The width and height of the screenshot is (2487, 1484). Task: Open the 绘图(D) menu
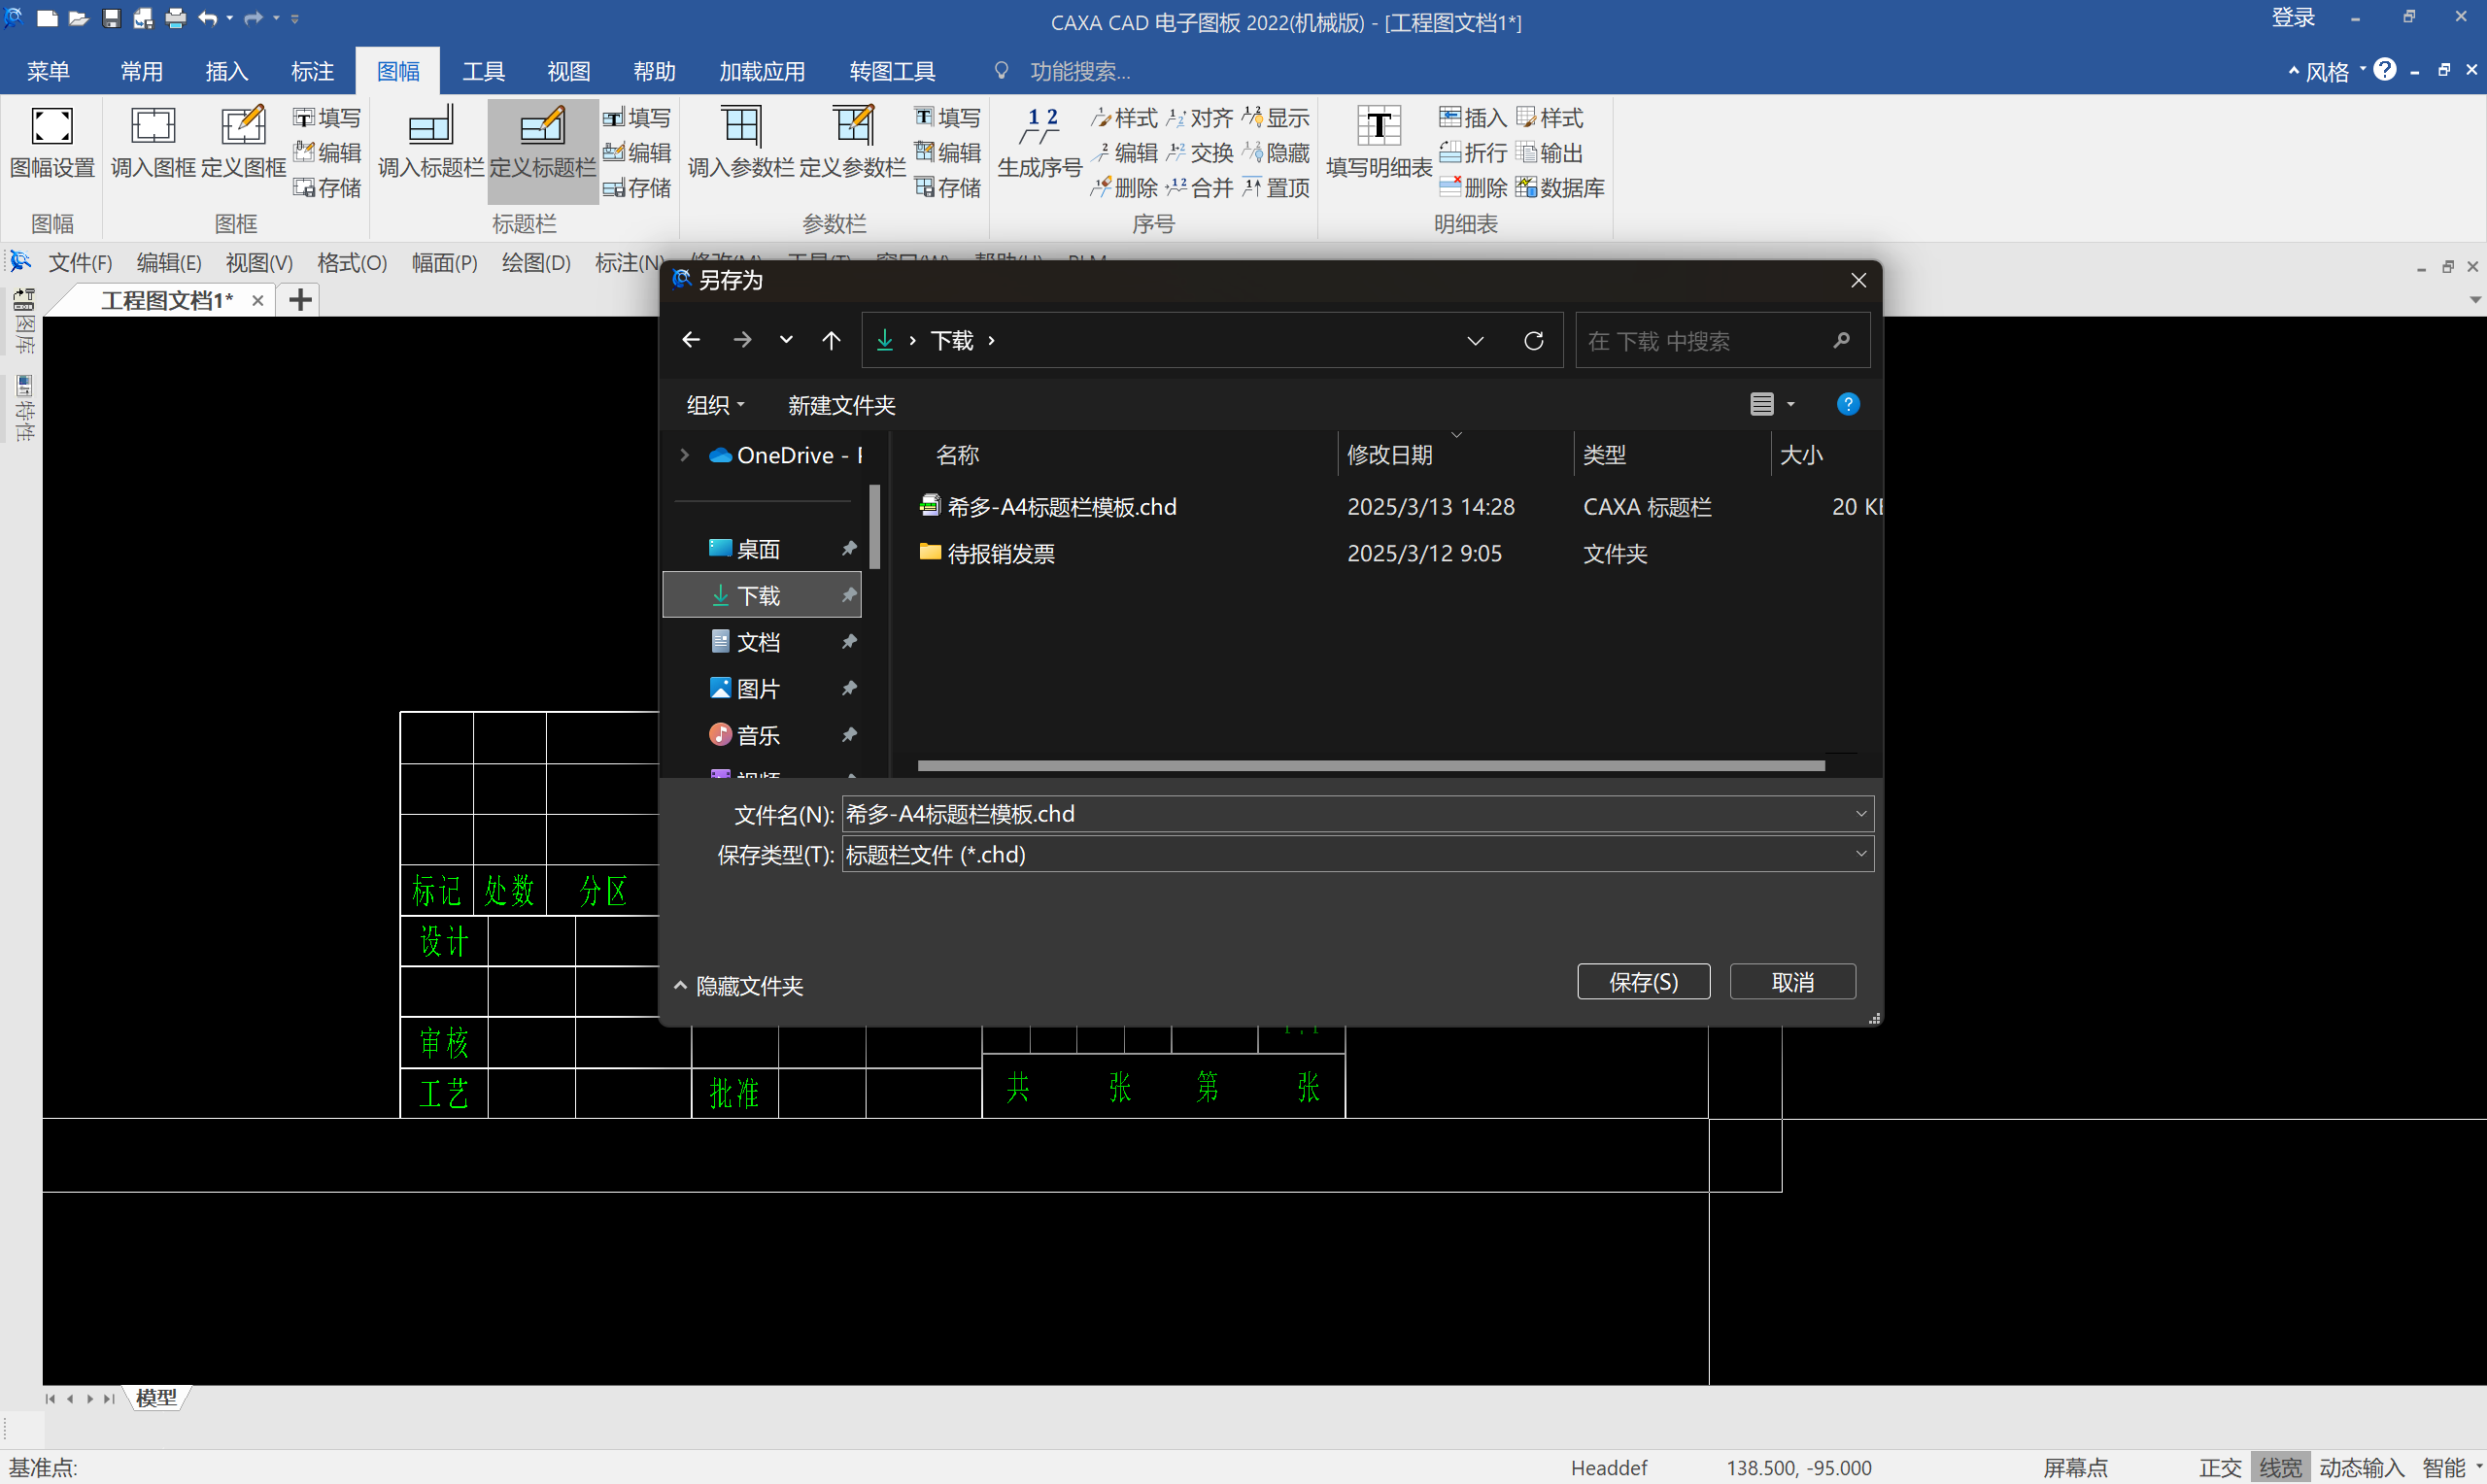536,263
